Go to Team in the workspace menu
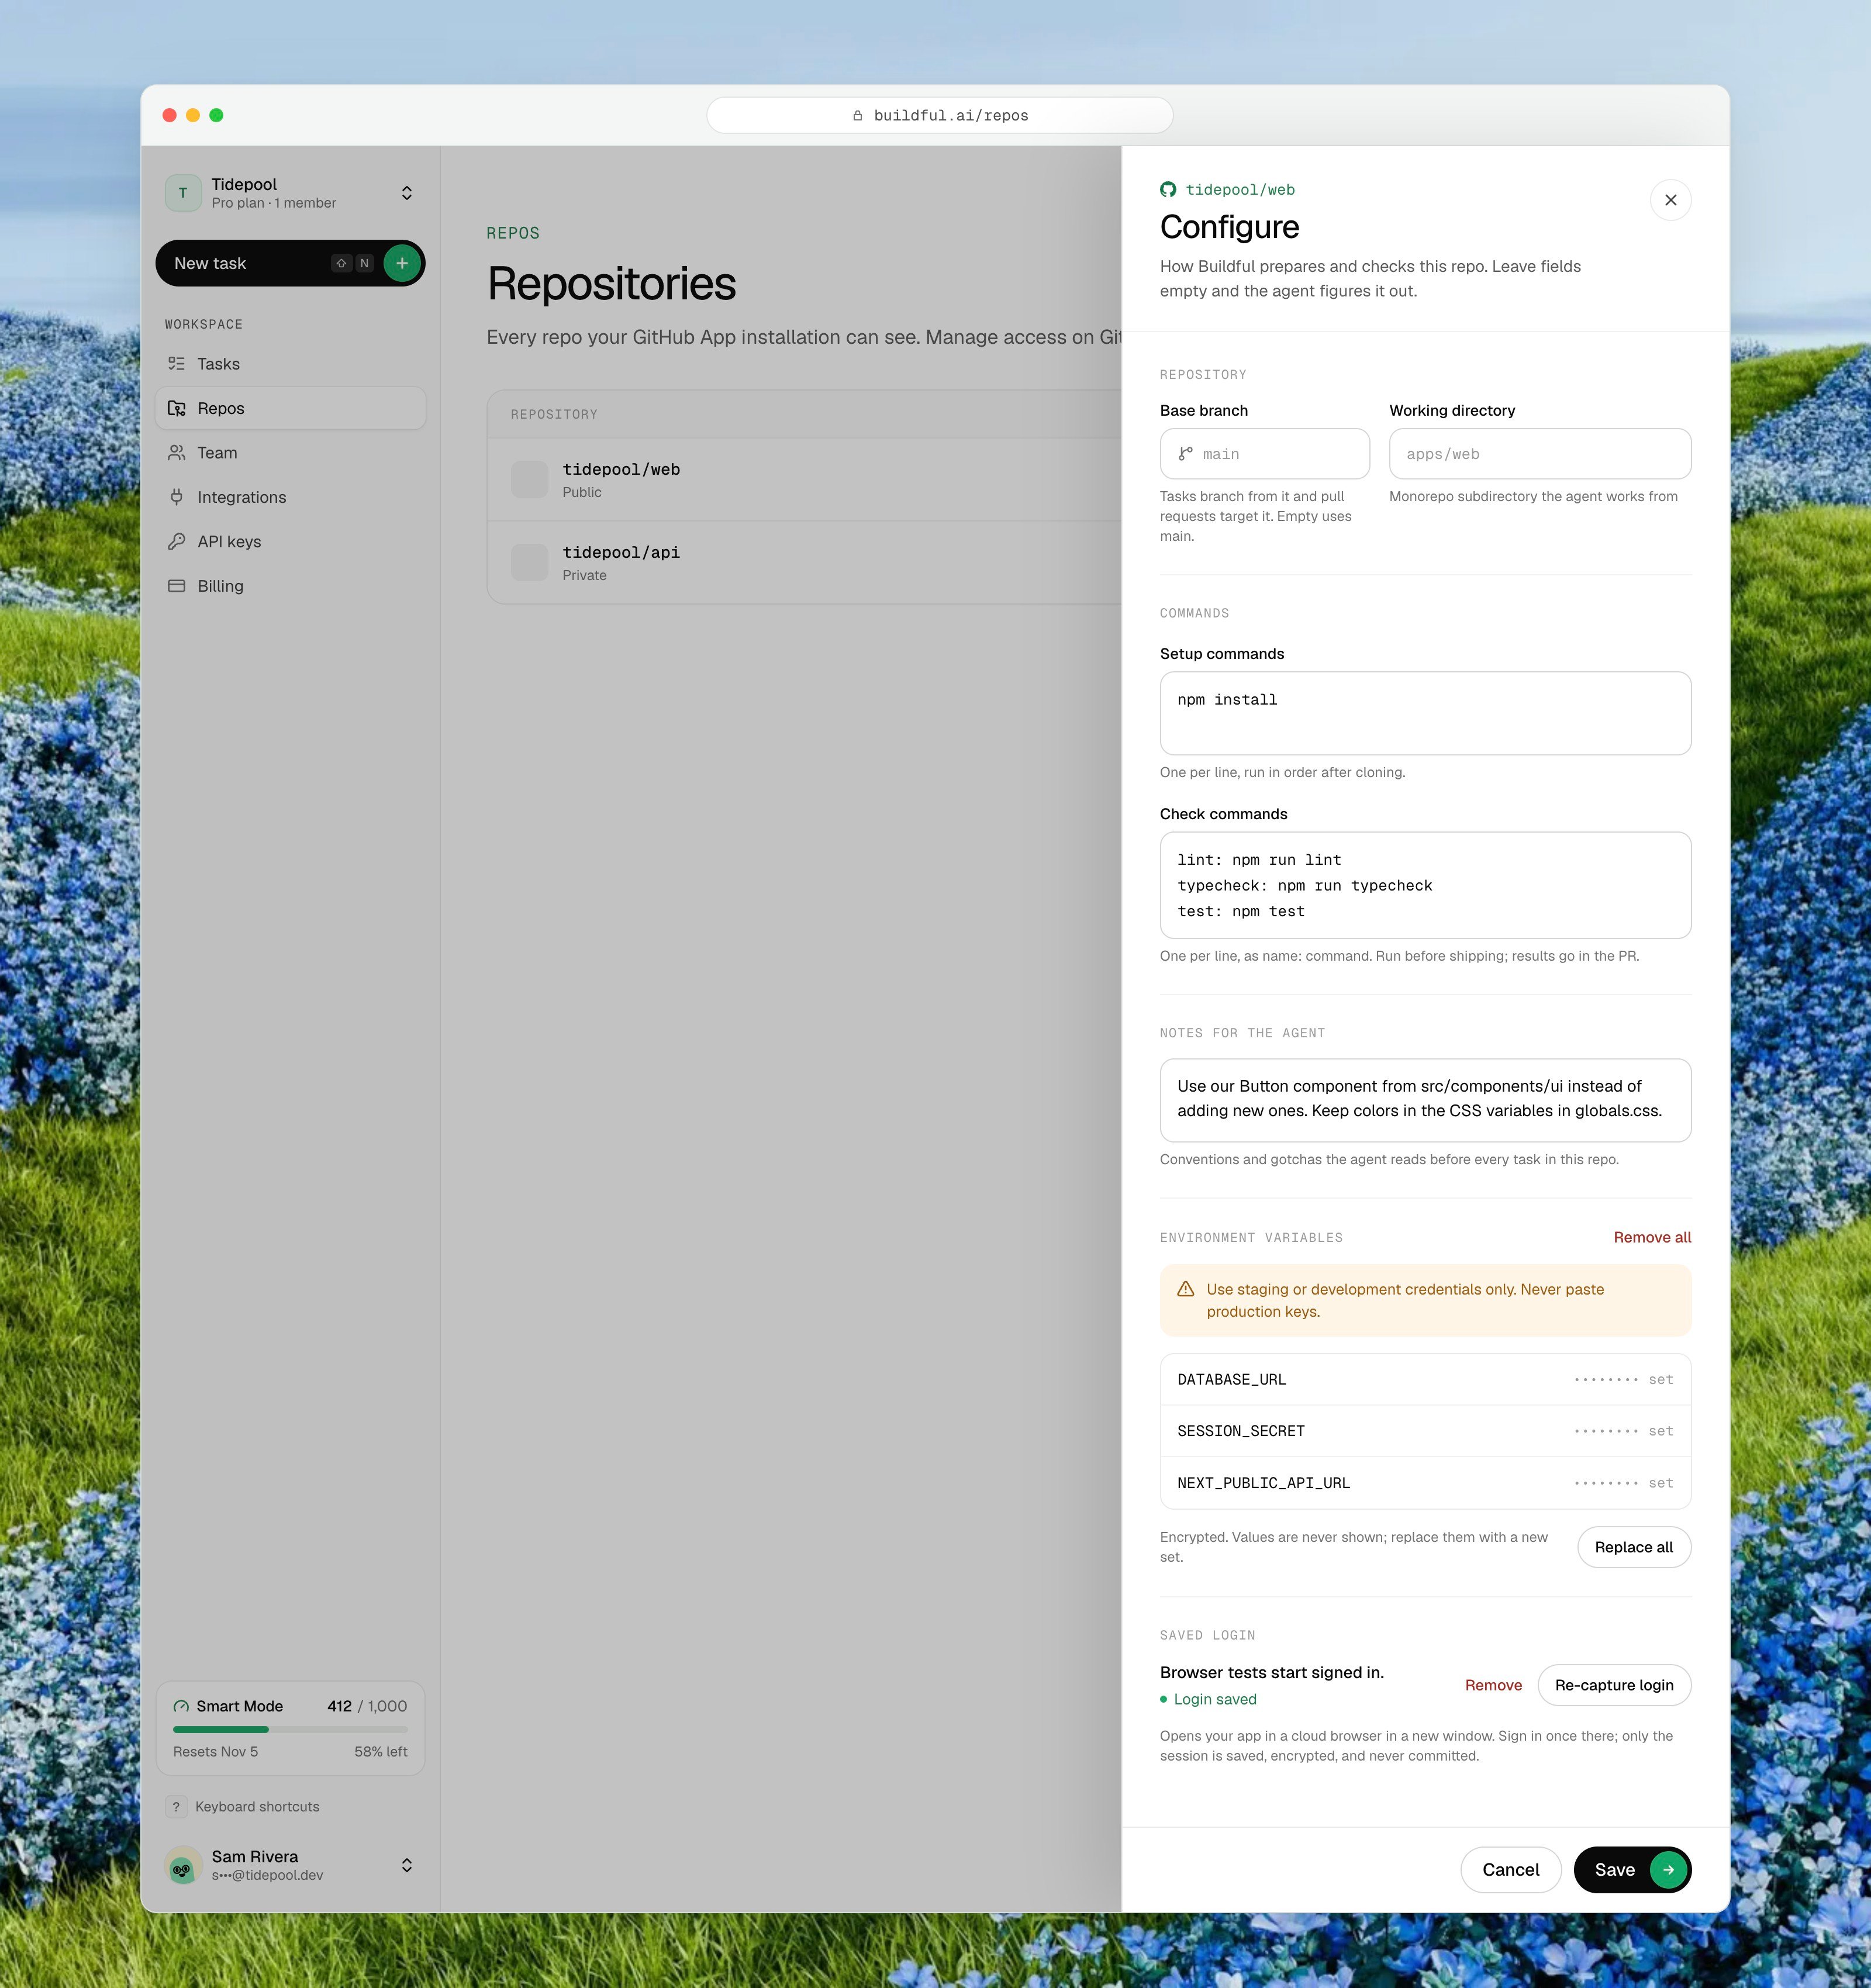The width and height of the screenshot is (1871, 1988). pyautogui.click(x=290, y=453)
